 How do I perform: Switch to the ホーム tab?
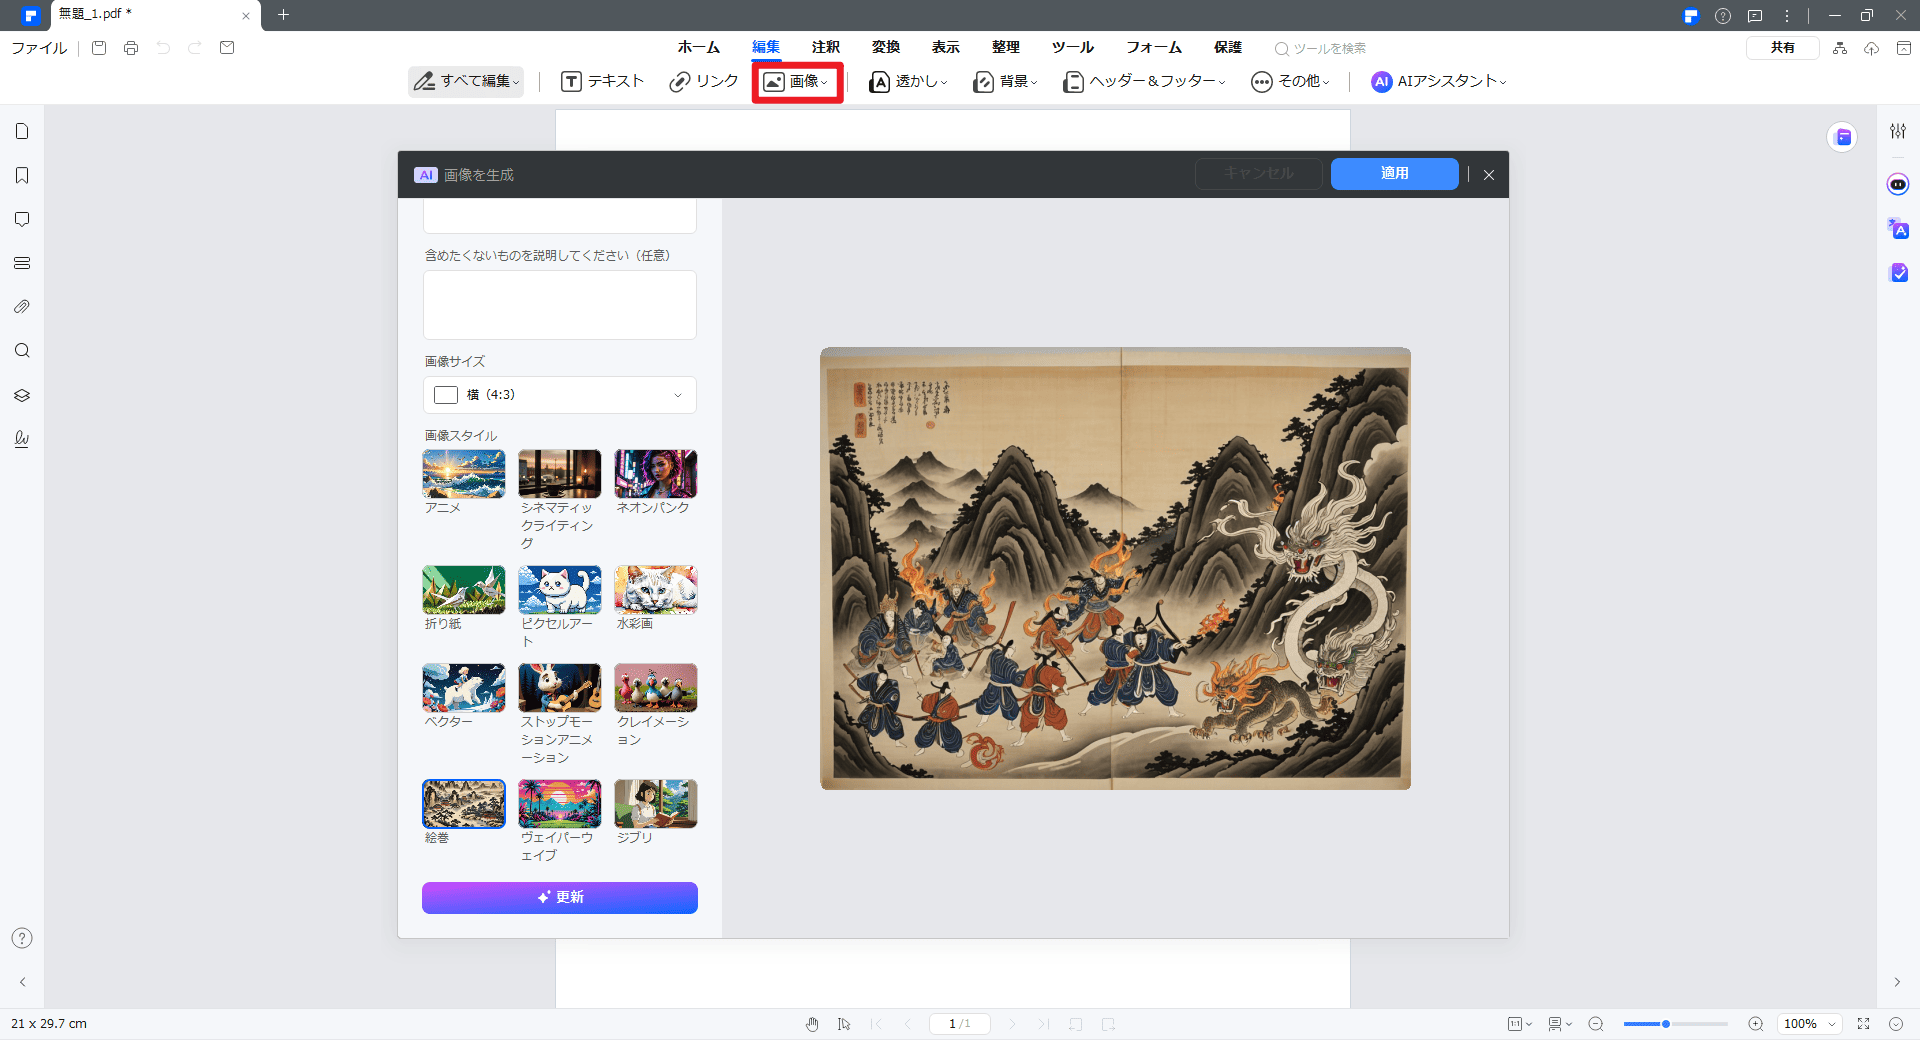698,47
